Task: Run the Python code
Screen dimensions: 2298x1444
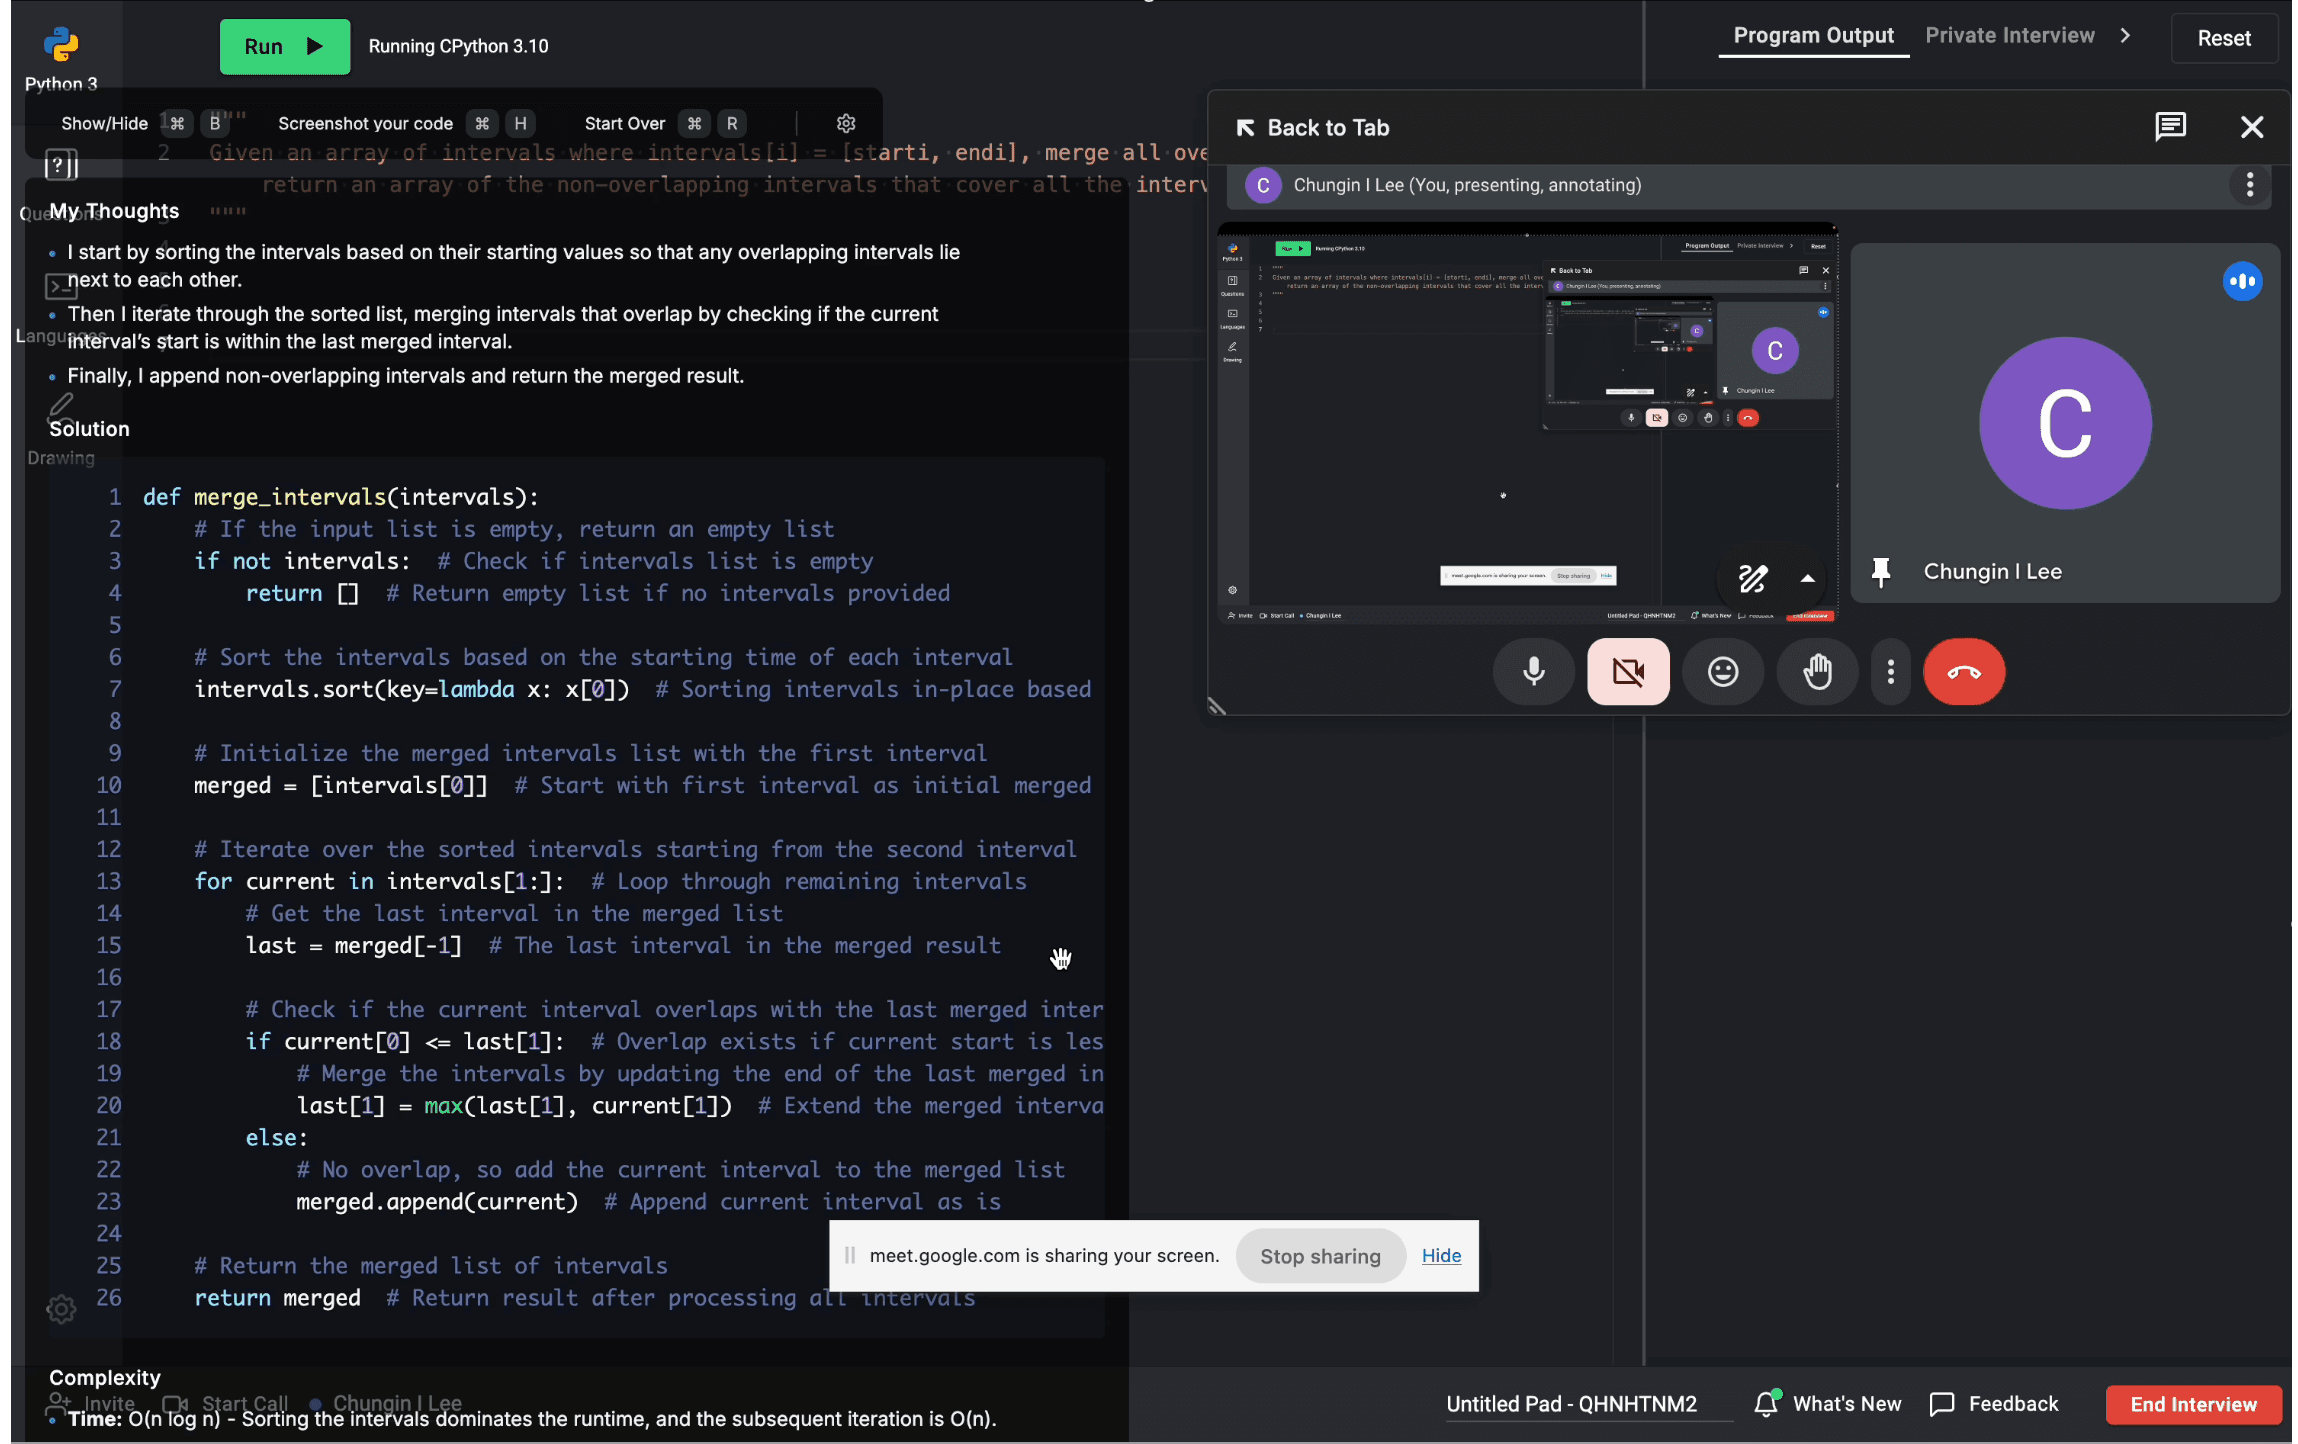Action: point(284,46)
